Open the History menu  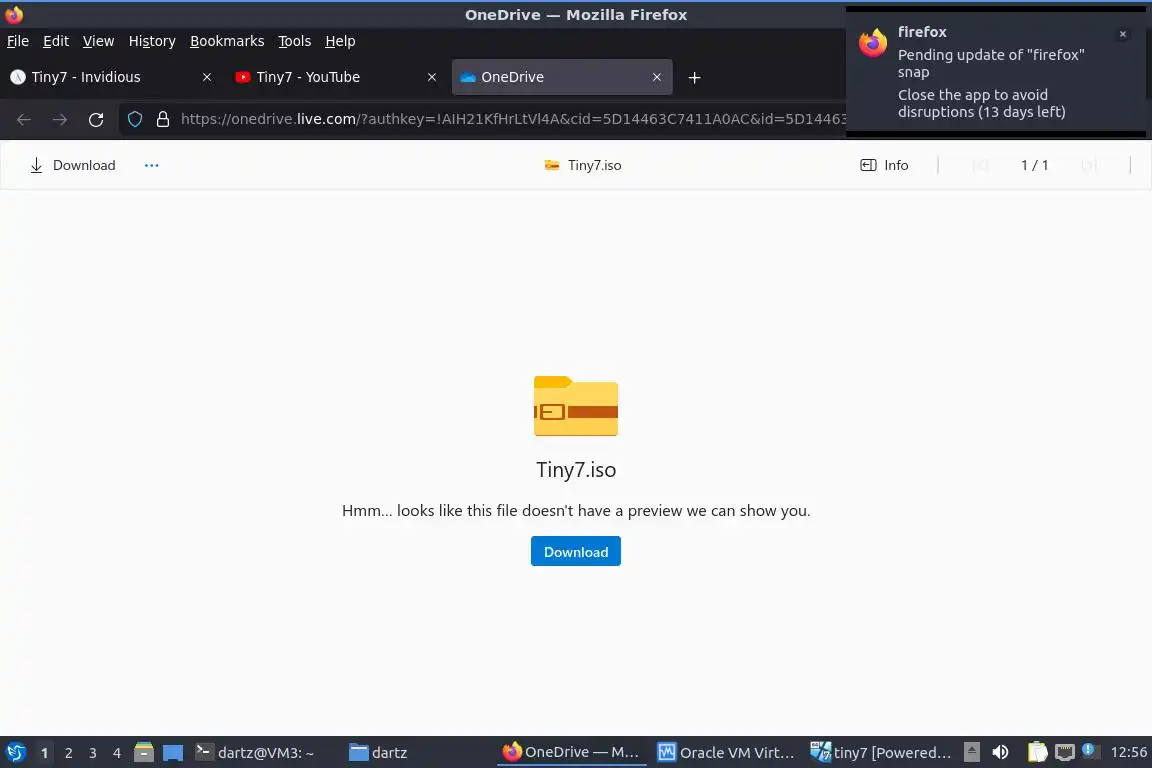(x=152, y=41)
